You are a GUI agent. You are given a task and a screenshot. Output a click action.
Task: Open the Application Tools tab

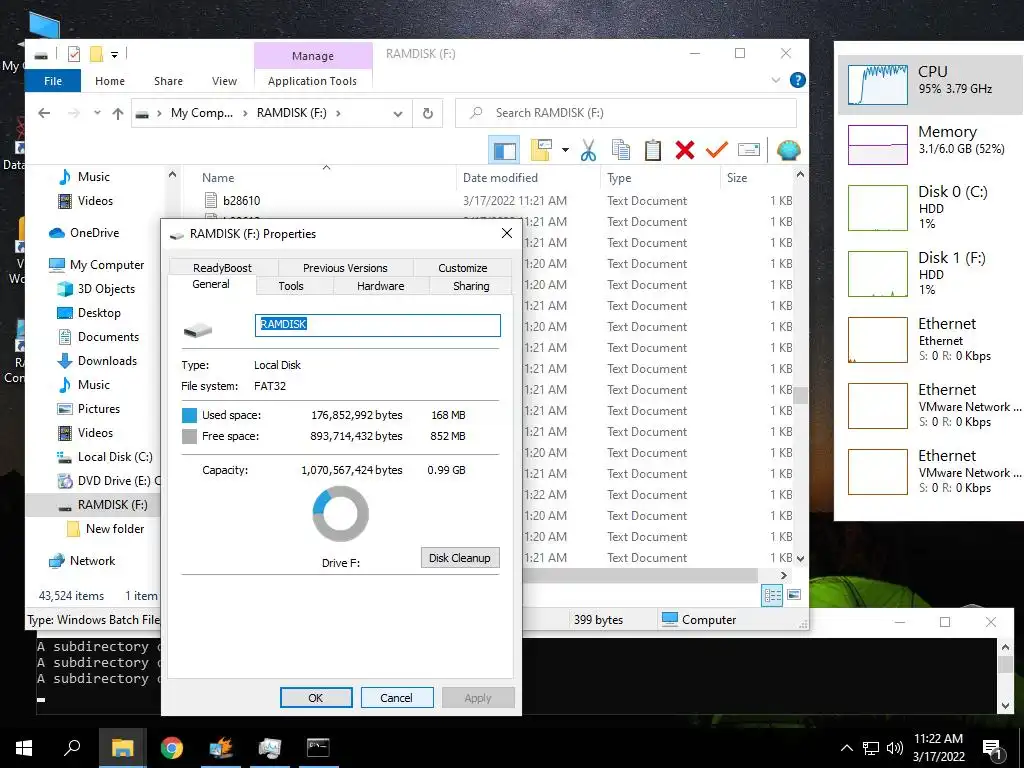[x=312, y=81]
